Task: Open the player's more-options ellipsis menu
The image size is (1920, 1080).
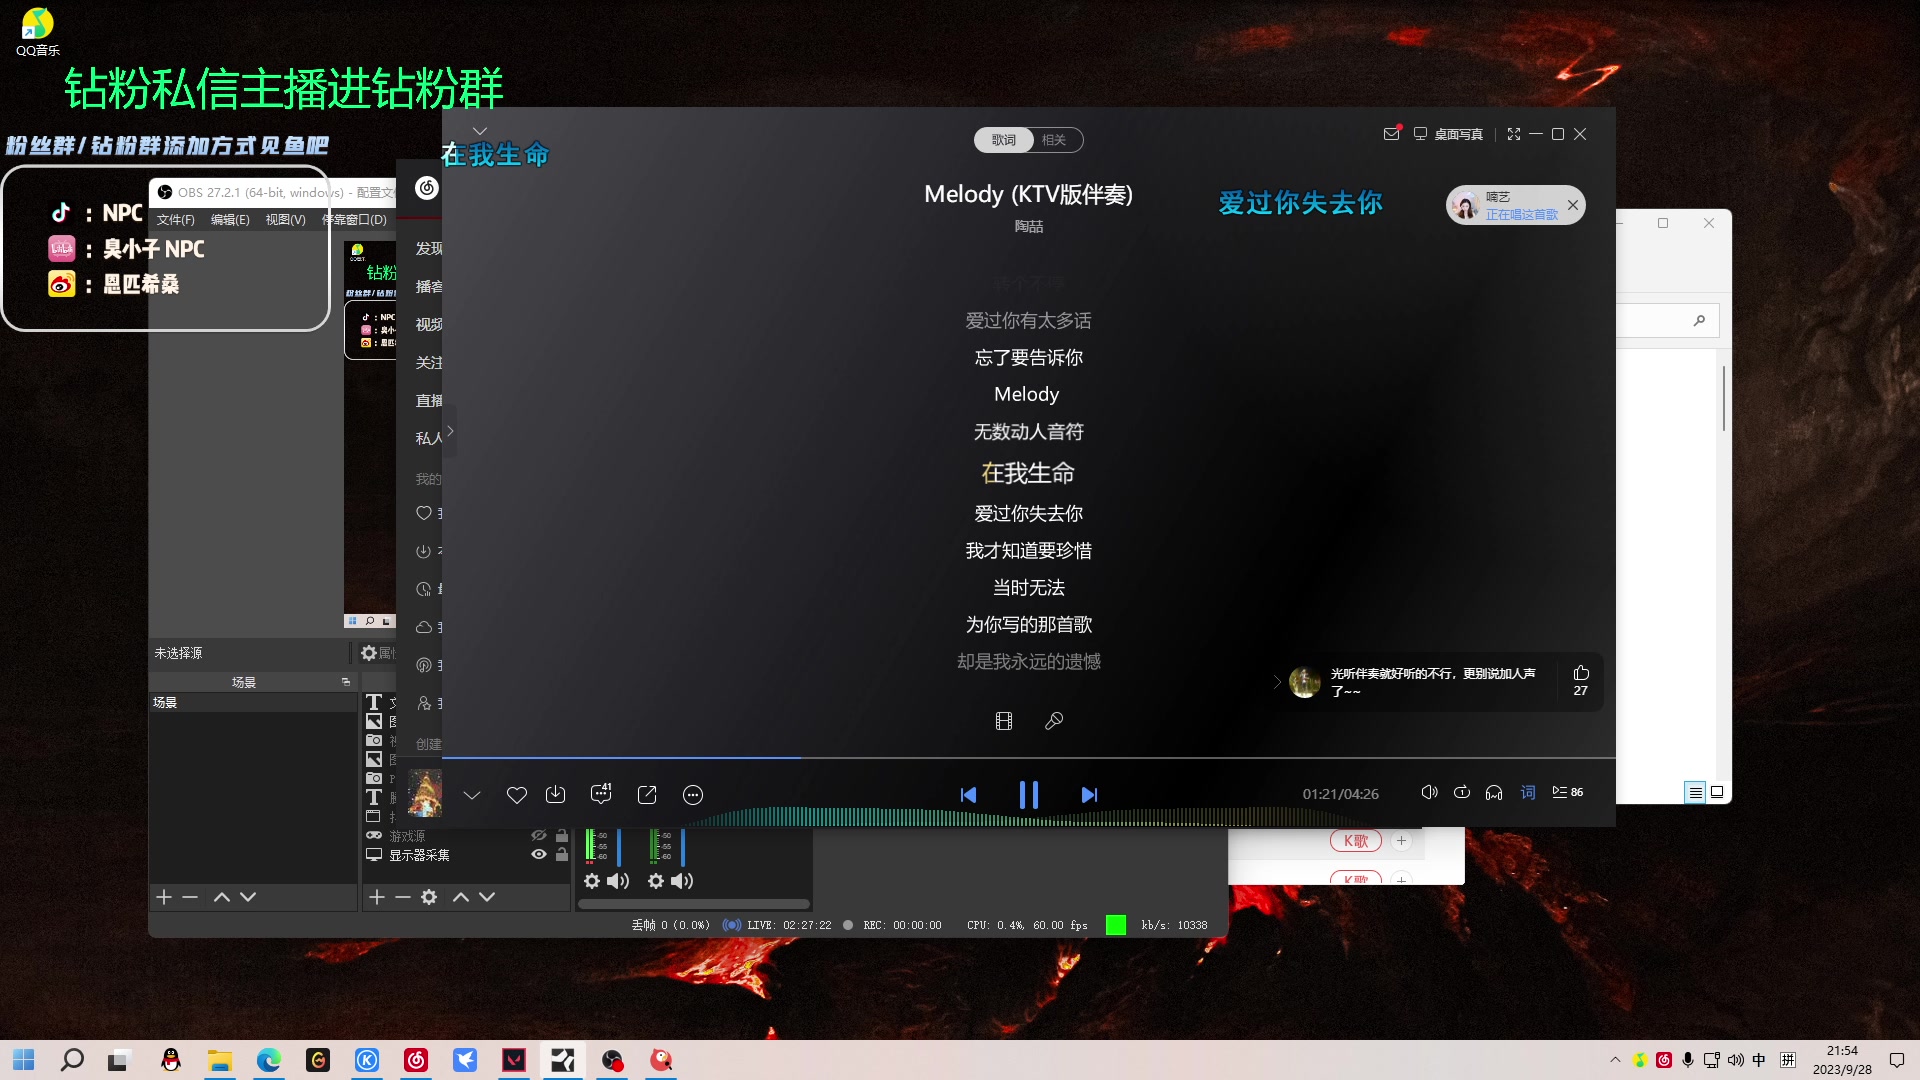Action: tap(693, 795)
